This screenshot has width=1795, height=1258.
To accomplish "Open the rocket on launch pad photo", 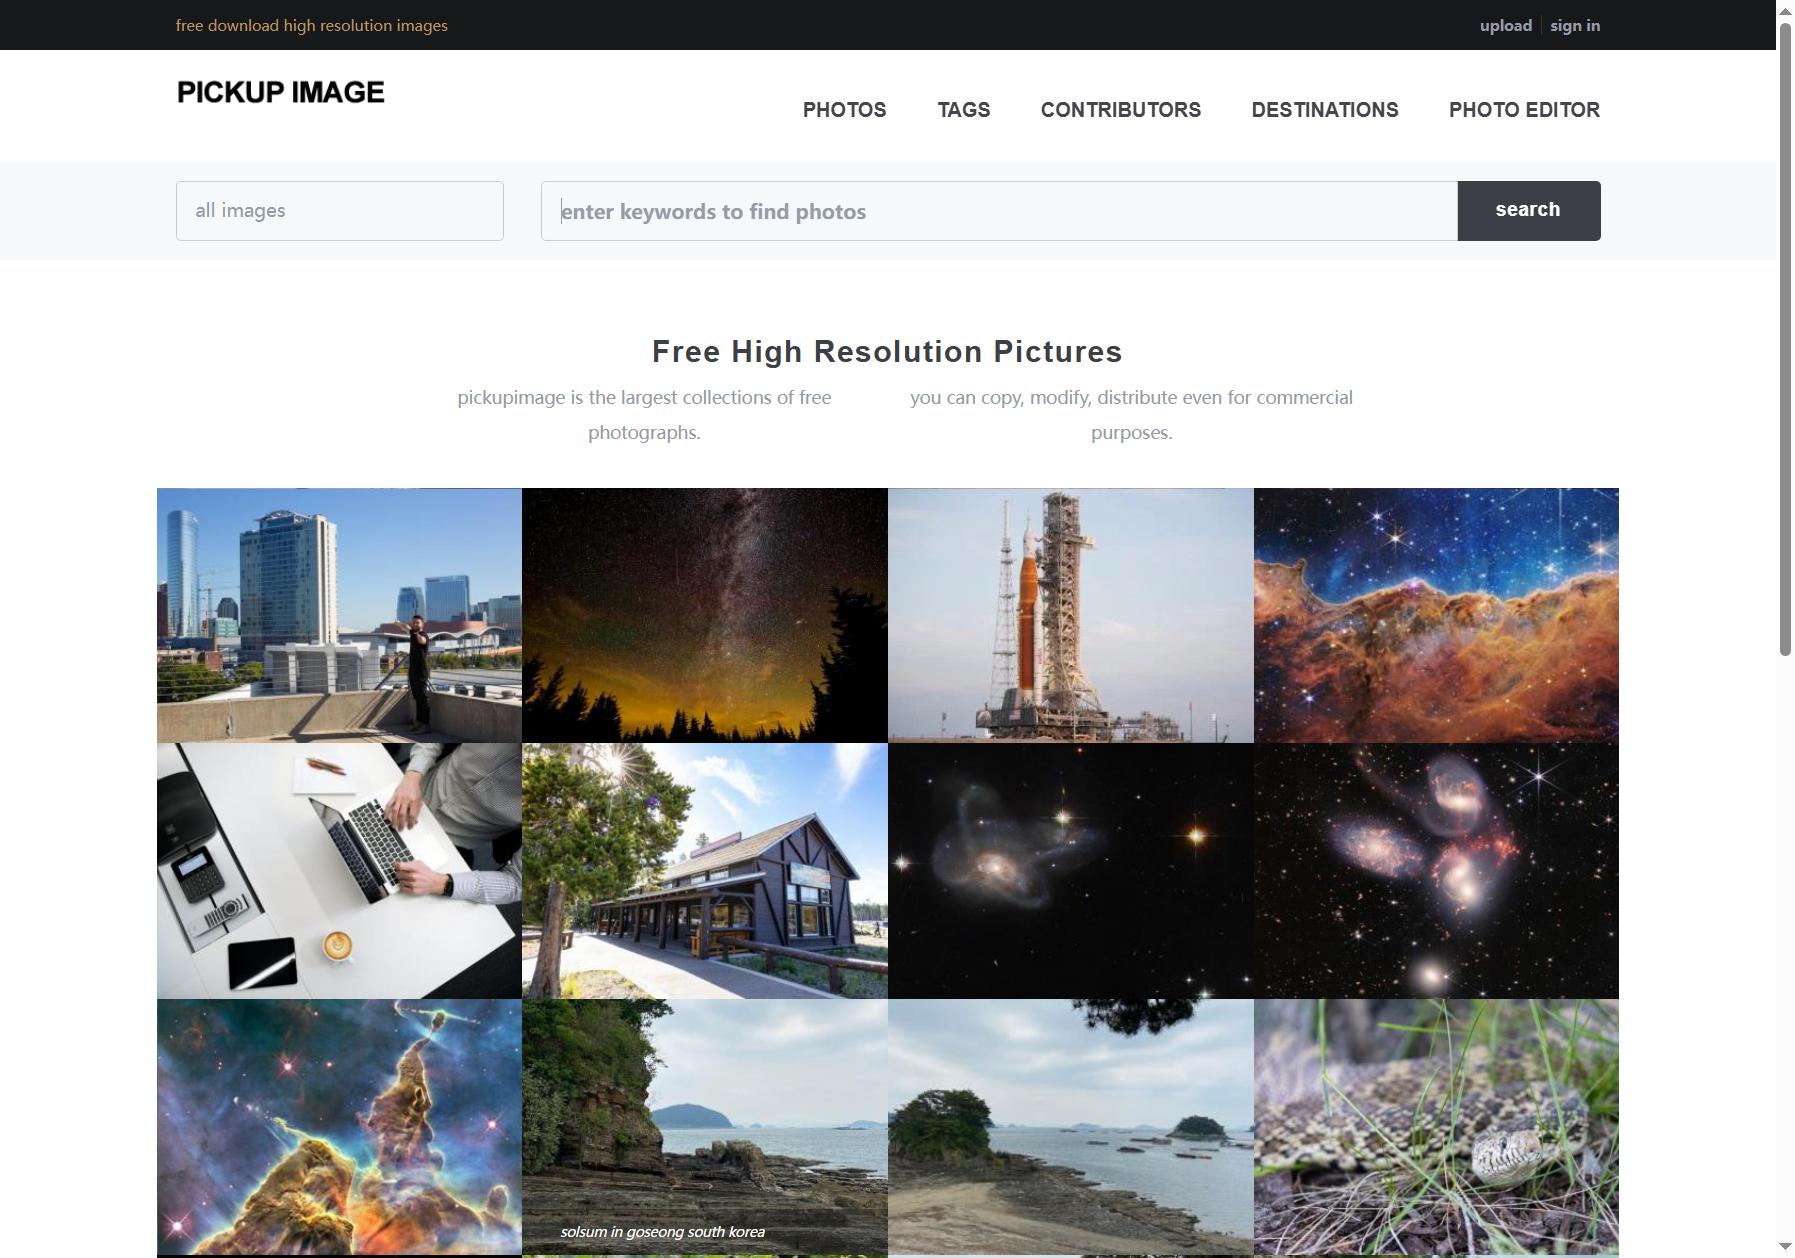I will coord(1071,615).
